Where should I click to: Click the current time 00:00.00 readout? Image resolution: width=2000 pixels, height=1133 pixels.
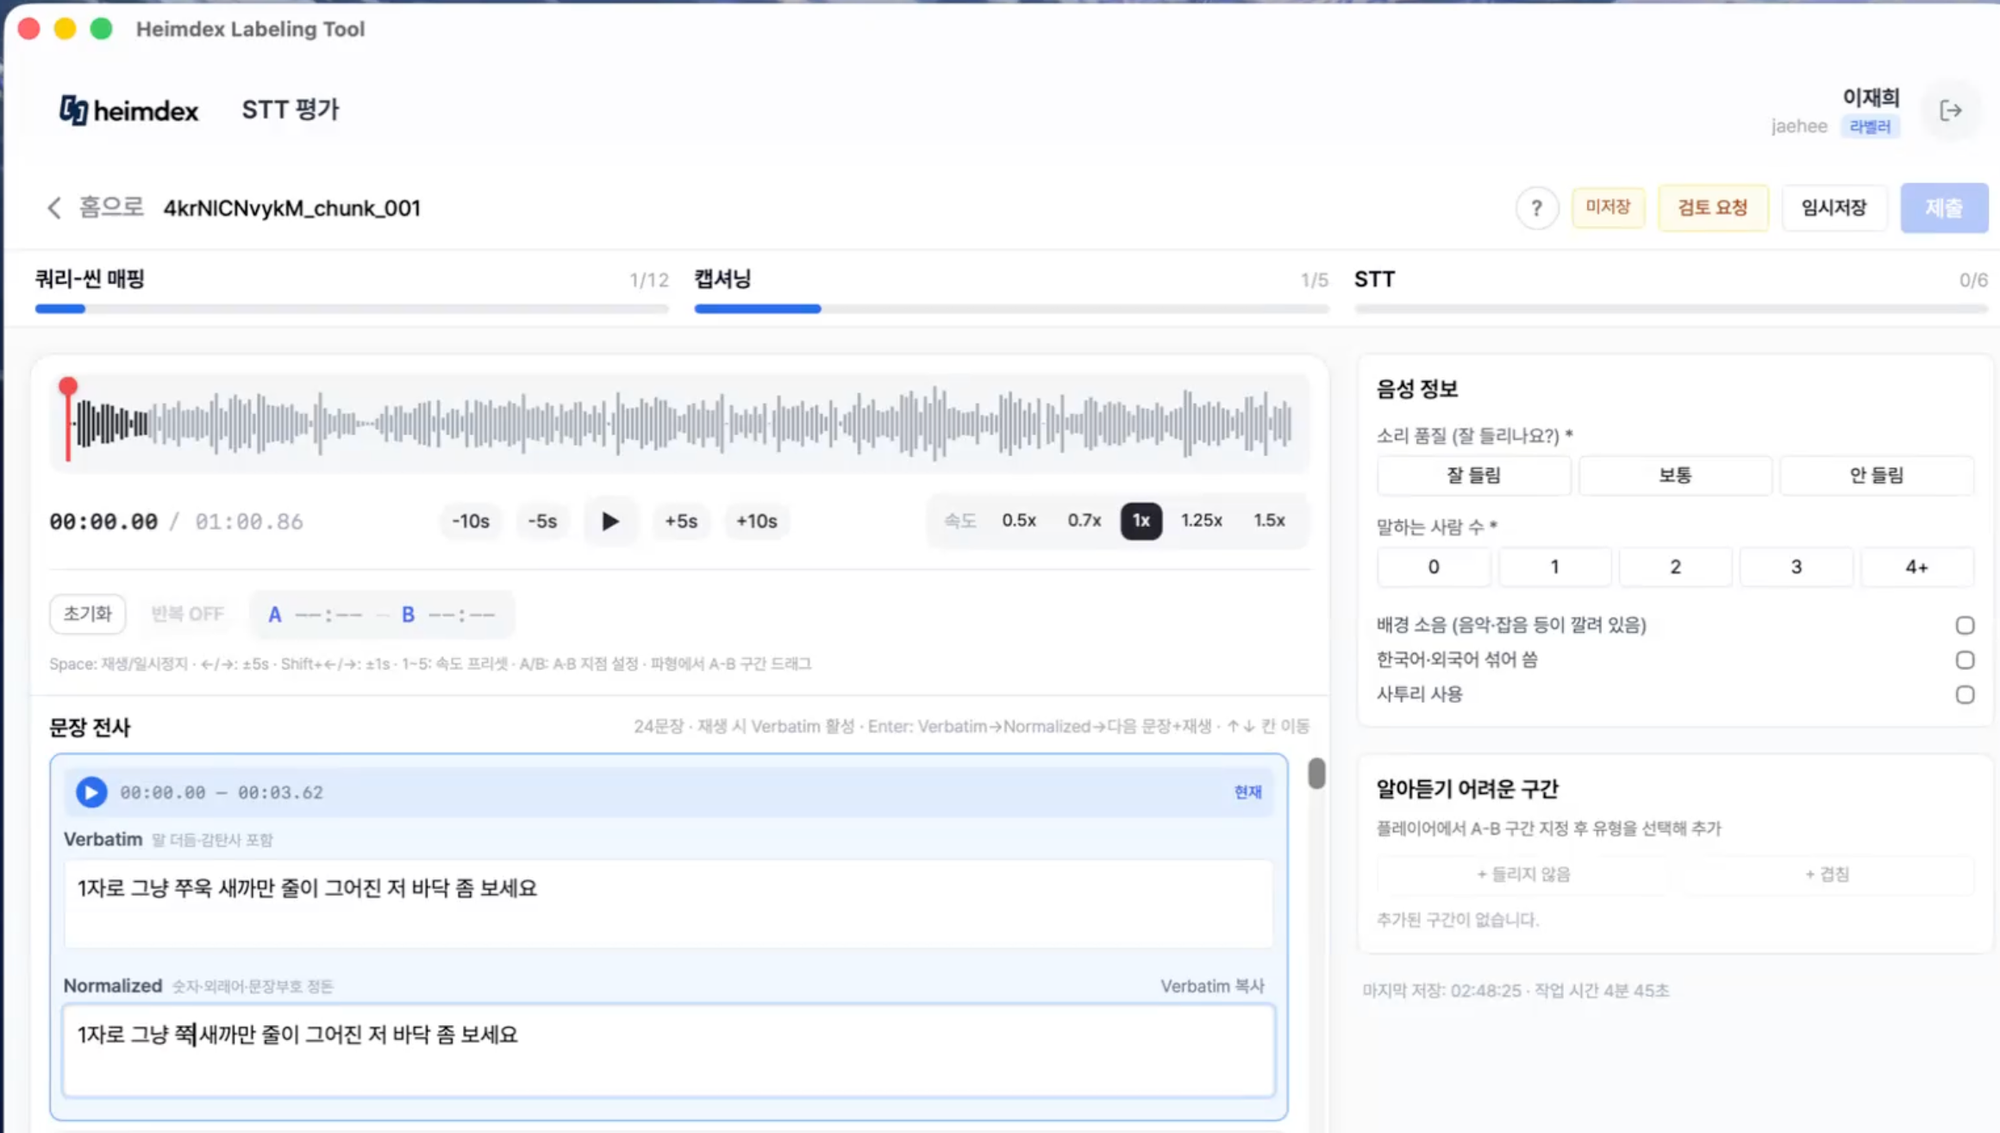point(104,521)
